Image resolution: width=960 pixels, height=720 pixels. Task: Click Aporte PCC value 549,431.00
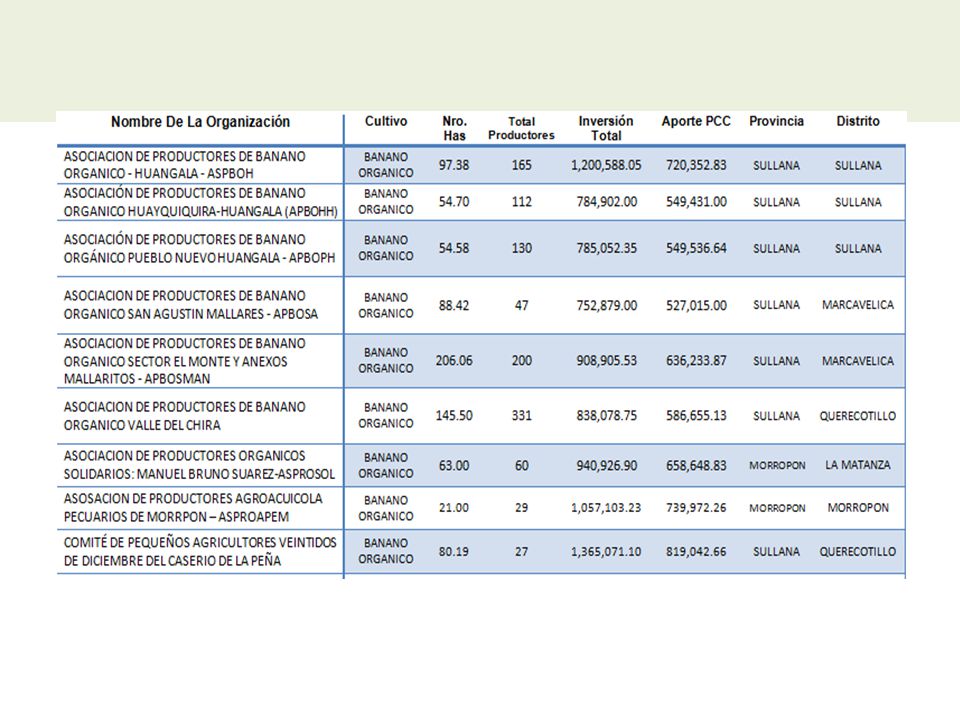tap(696, 202)
